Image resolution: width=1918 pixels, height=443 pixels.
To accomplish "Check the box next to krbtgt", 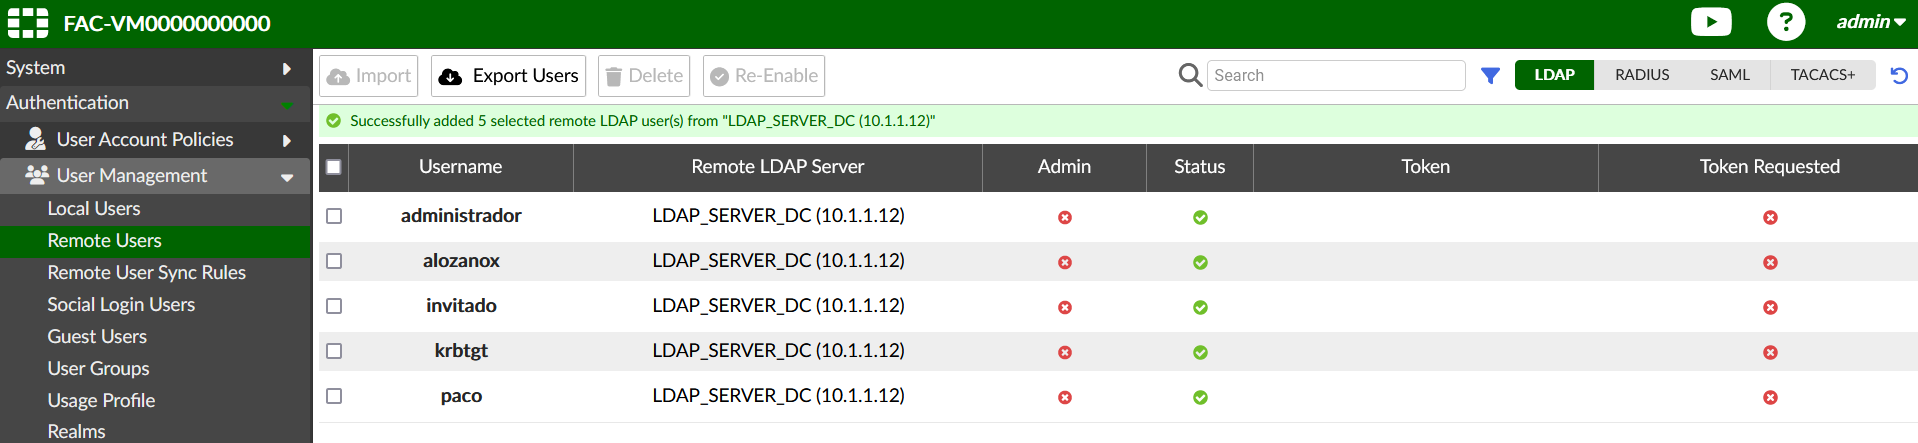I will pos(334,351).
